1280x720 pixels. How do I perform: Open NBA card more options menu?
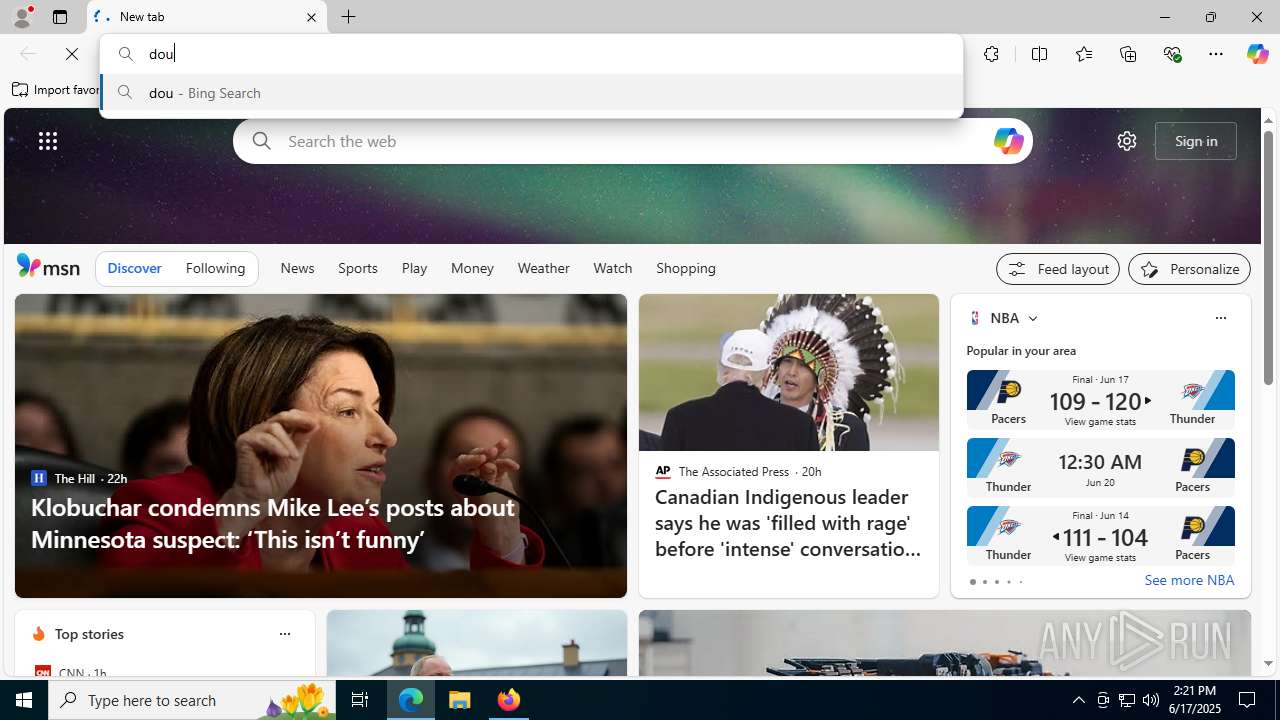point(1220,318)
